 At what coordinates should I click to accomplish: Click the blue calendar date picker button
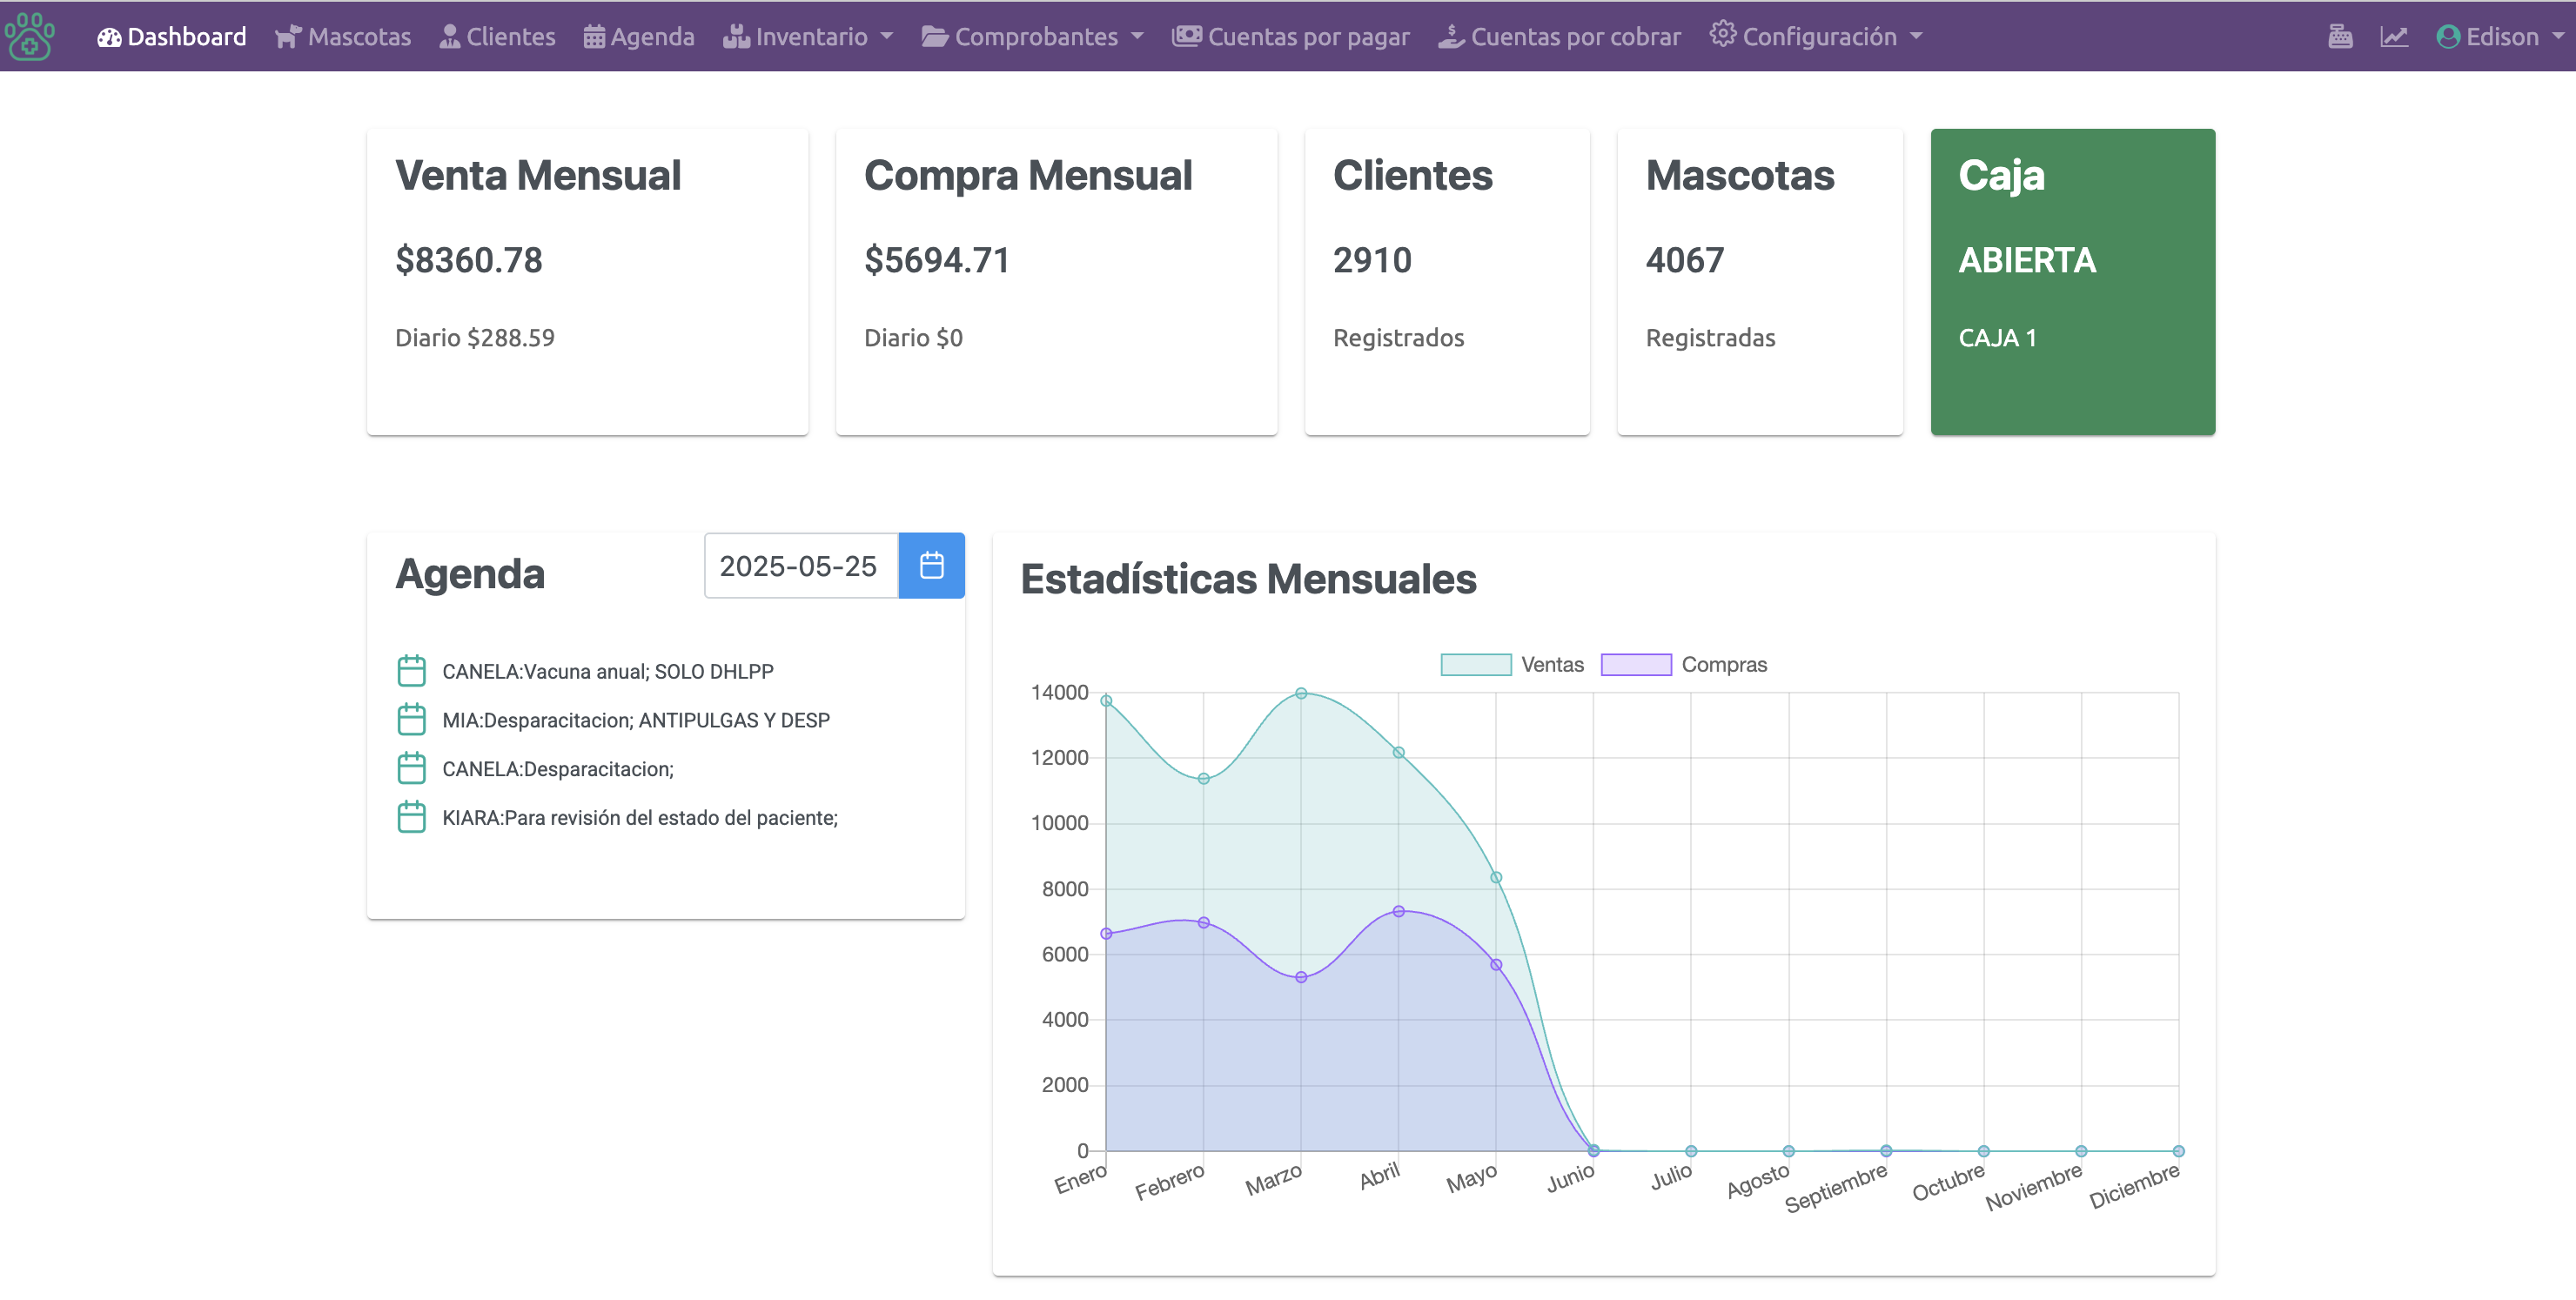tap(931, 566)
